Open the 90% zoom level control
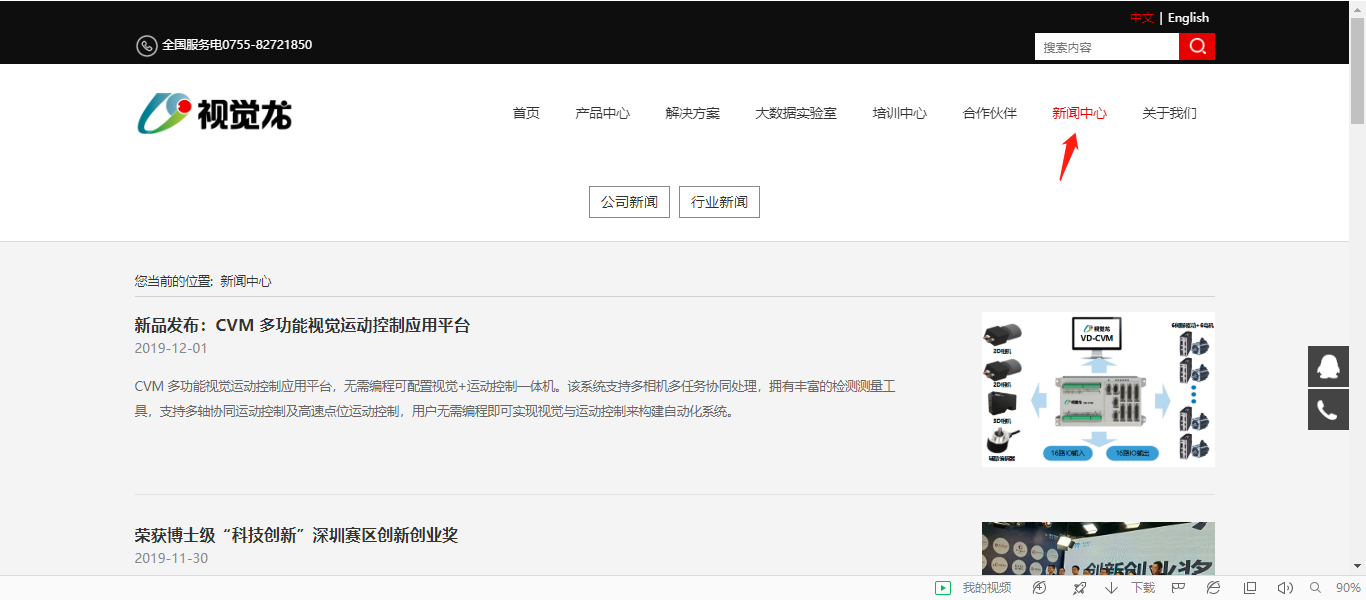This screenshot has width=1366, height=600. click(x=1348, y=588)
